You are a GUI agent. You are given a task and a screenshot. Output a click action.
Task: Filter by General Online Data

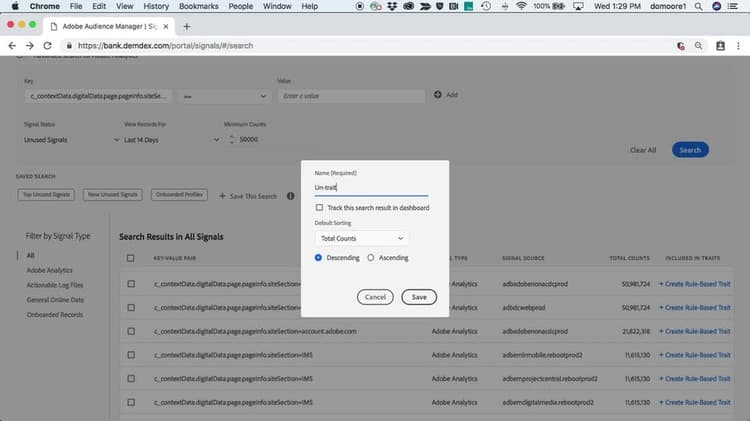(55, 300)
